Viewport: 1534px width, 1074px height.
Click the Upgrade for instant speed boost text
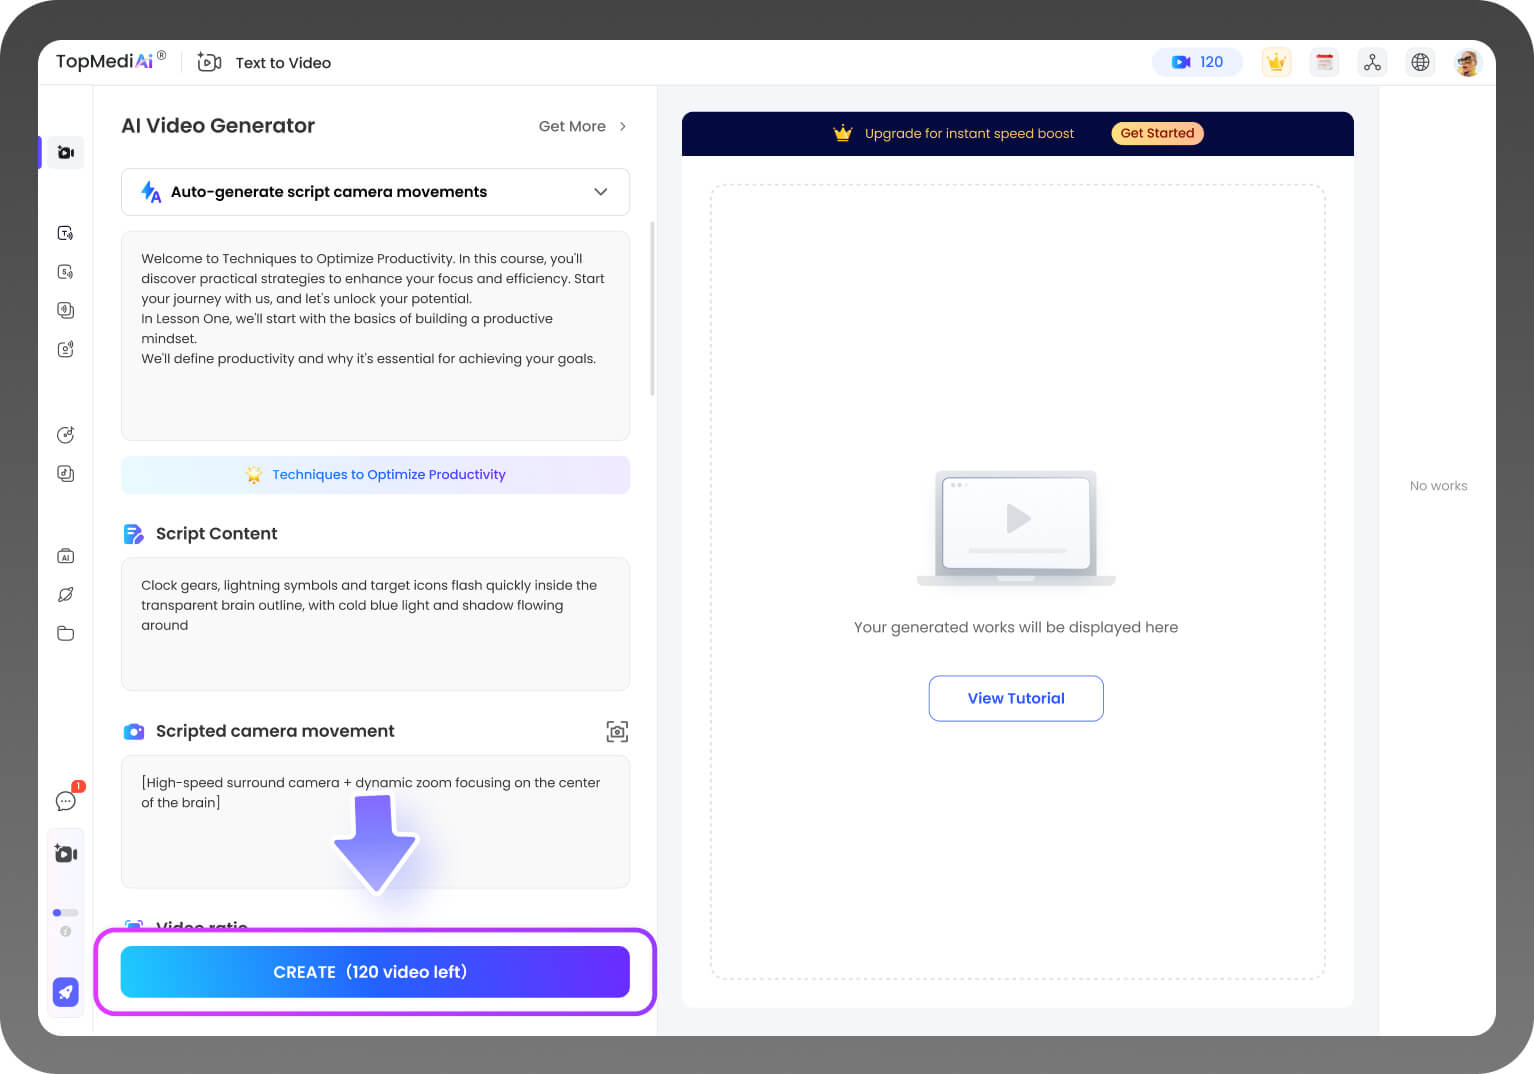click(969, 133)
